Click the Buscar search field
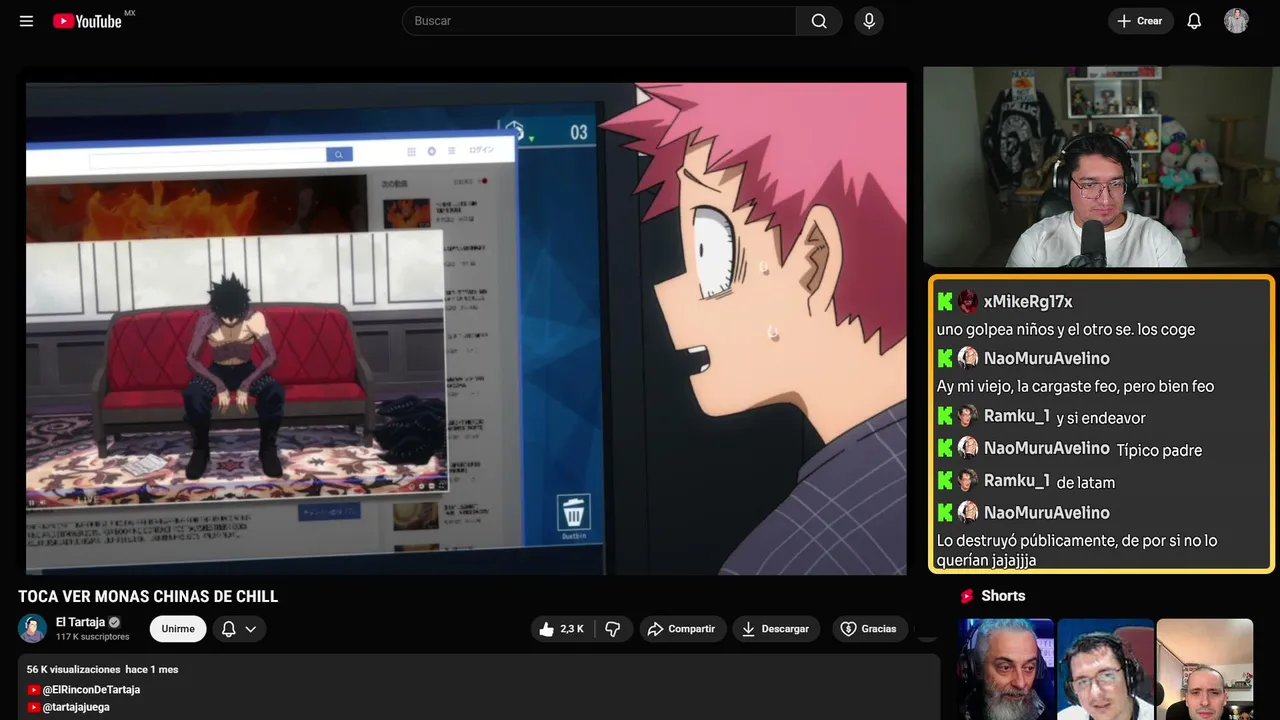1280x720 pixels. point(599,21)
